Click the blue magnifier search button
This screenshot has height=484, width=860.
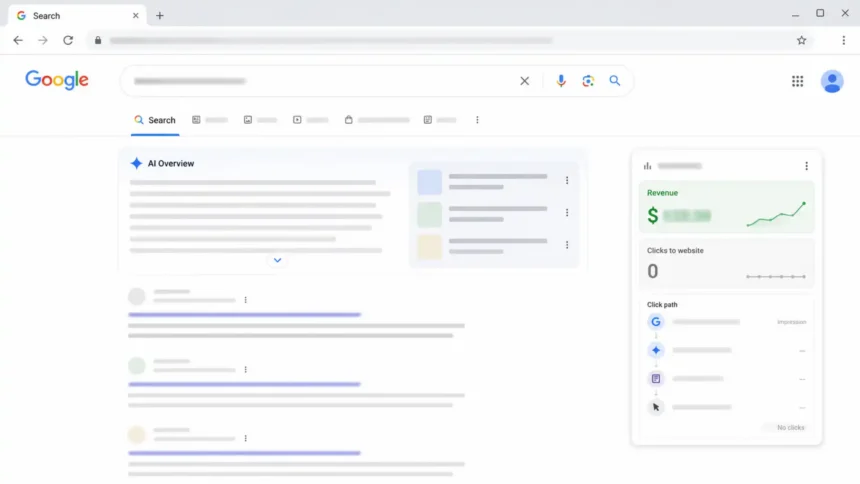(x=615, y=81)
